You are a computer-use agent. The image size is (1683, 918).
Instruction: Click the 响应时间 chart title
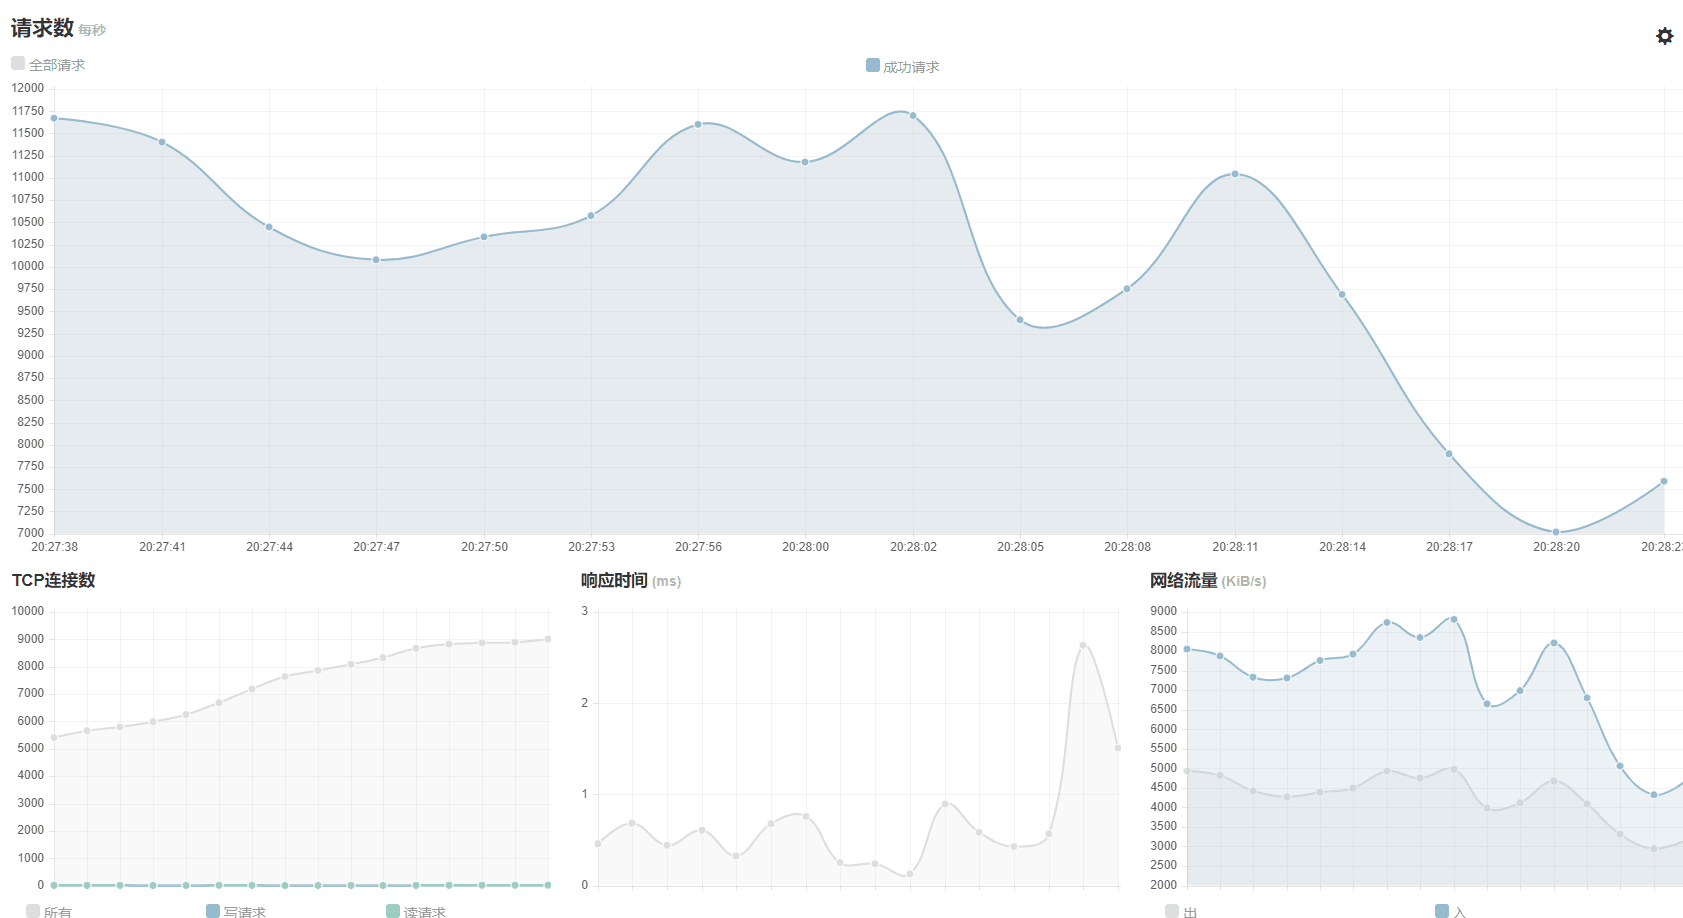pyautogui.click(x=614, y=580)
